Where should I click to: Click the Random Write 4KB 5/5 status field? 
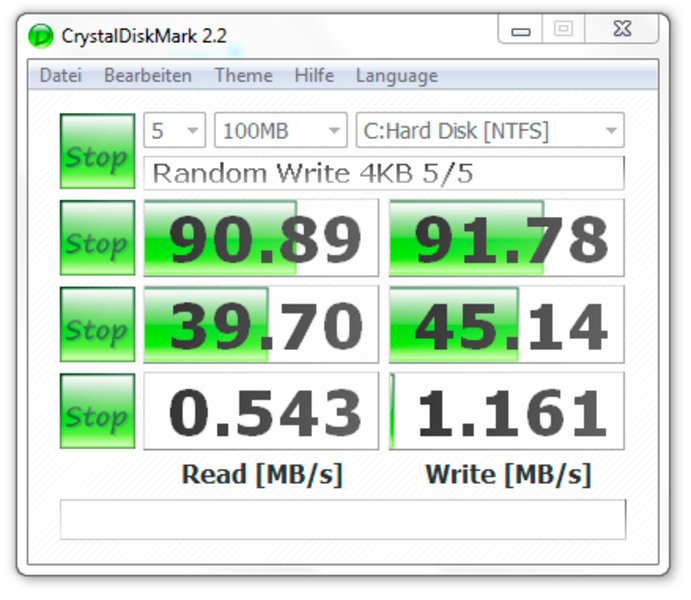[x=384, y=173]
